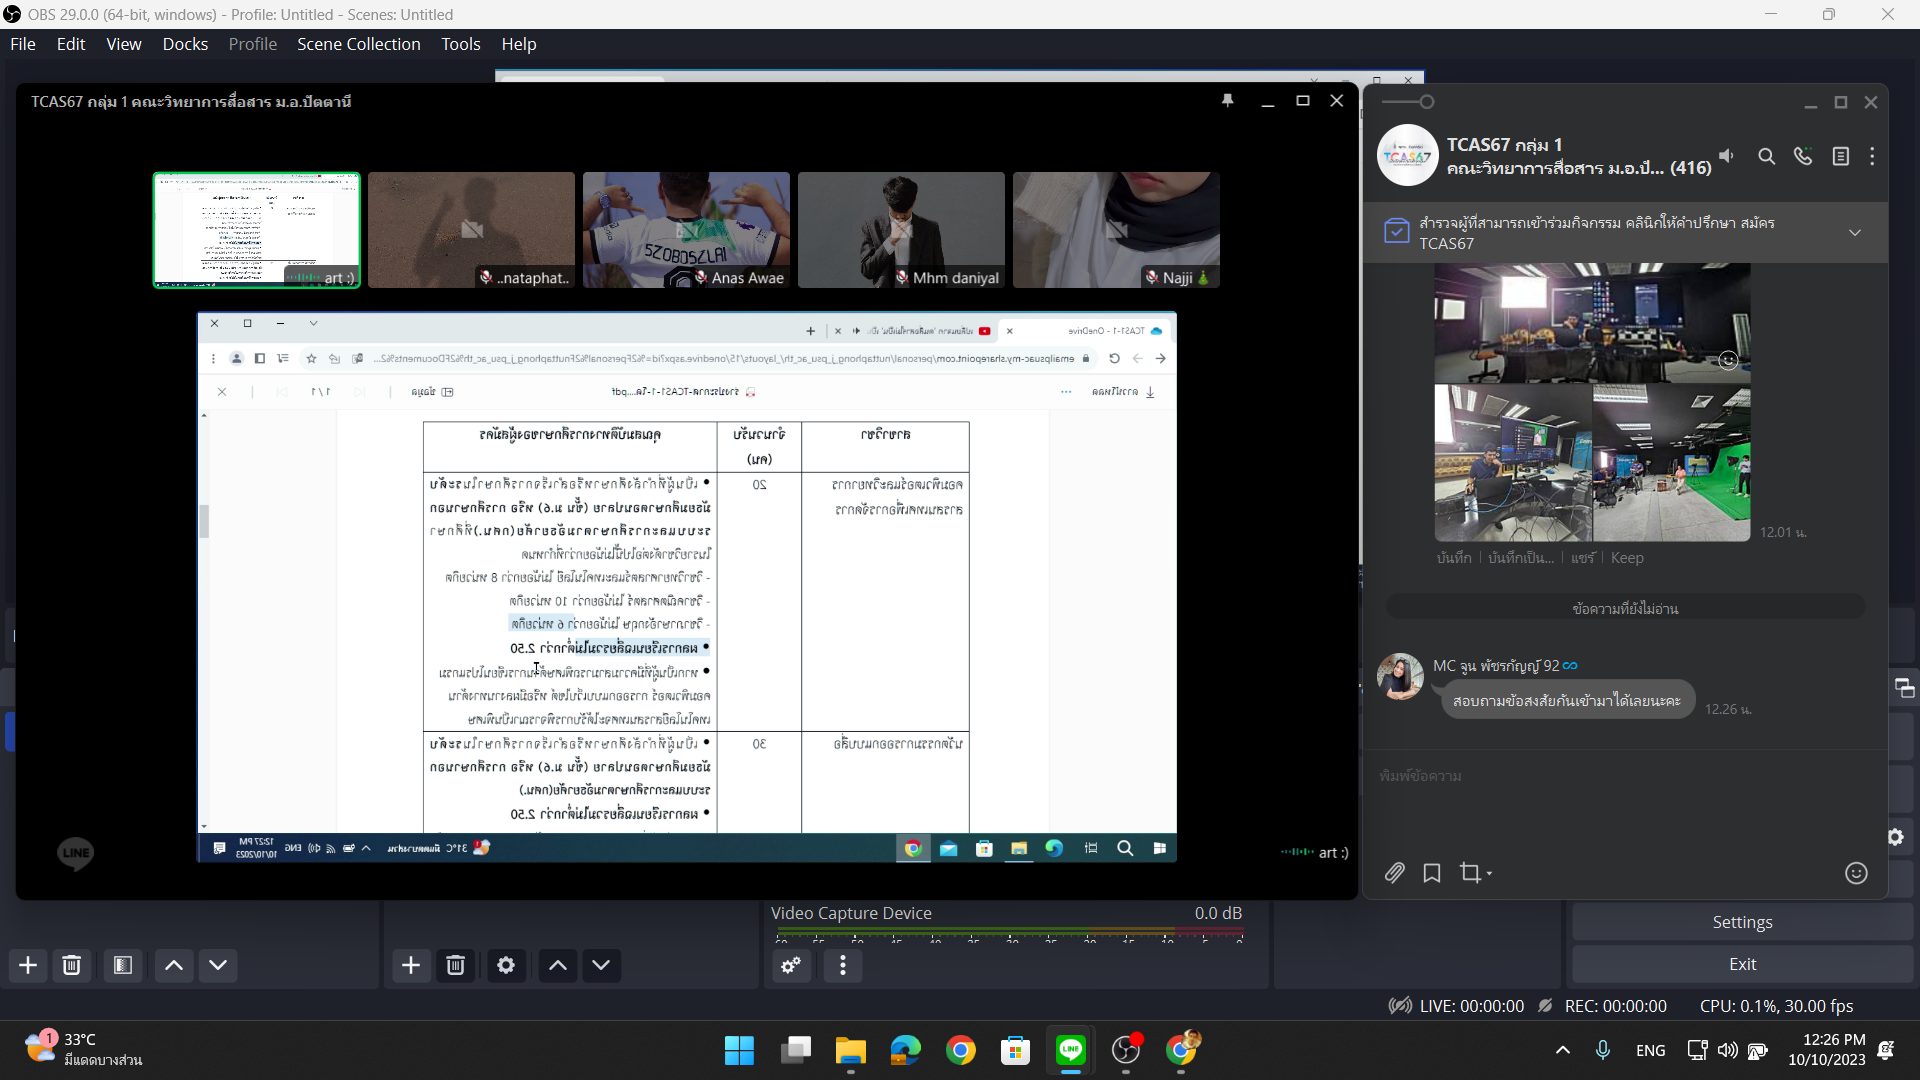The image size is (1920, 1080).
Task: Open Video Capture Device options menu
Action: tap(843, 965)
